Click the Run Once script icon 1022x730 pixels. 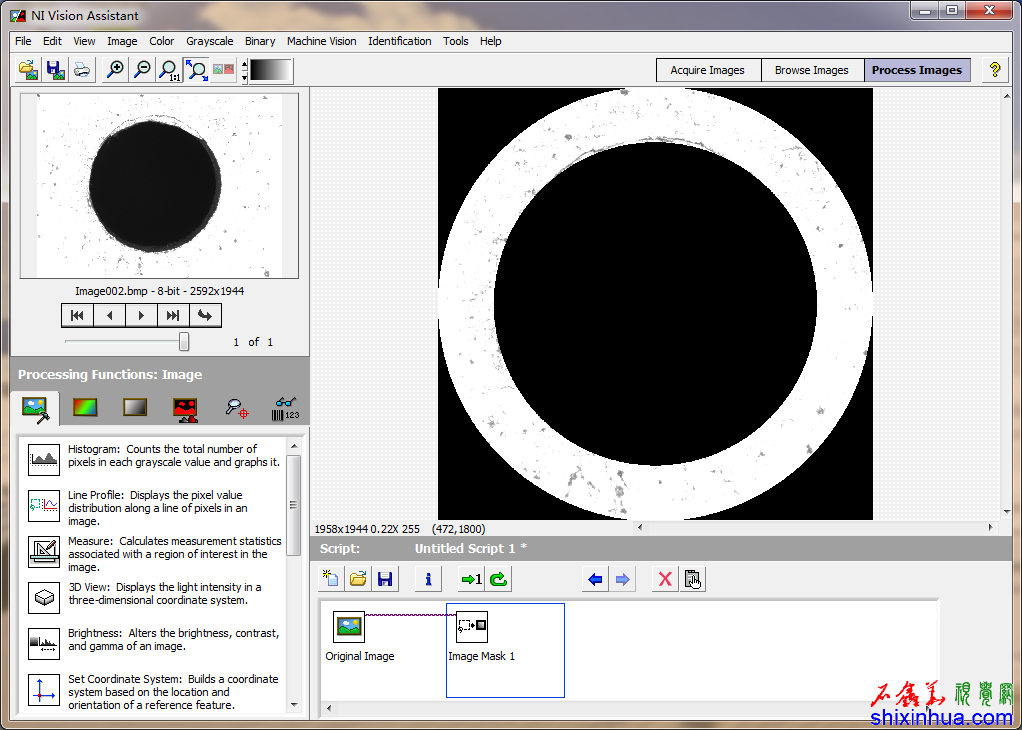[470, 579]
